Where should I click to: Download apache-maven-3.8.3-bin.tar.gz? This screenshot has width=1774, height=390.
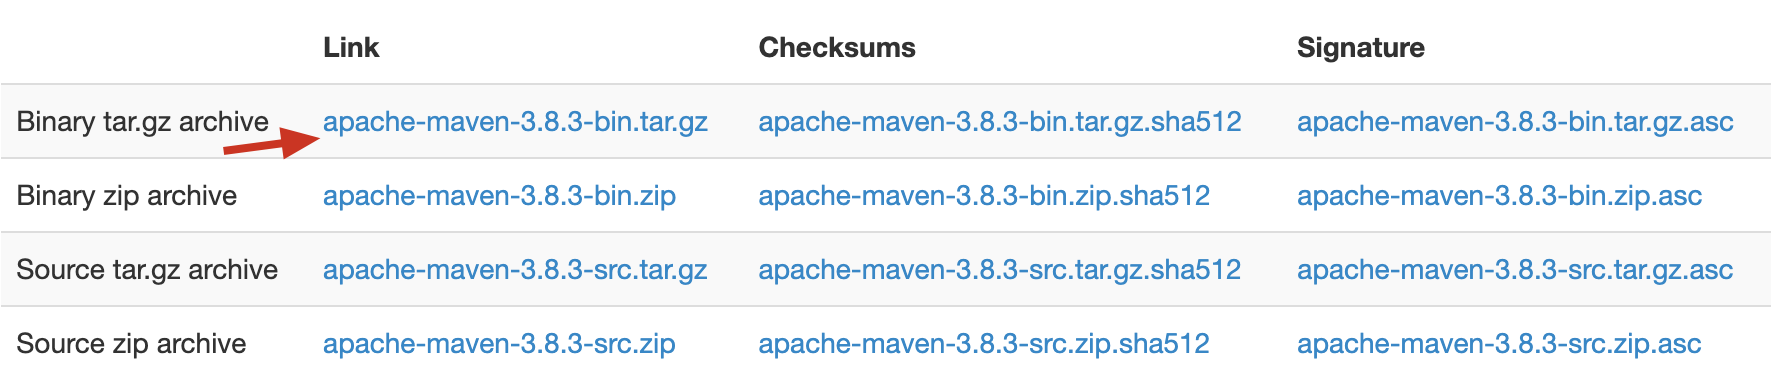tap(515, 122)
